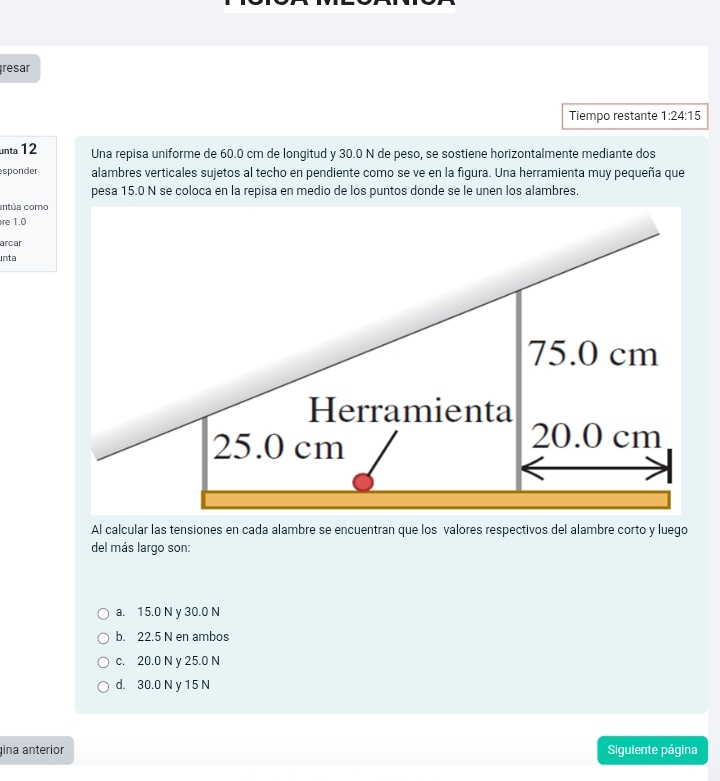Click the red tool dot on the shelf
The height and width of the screenshot is (781, 720).
click(x=362, y=483)
